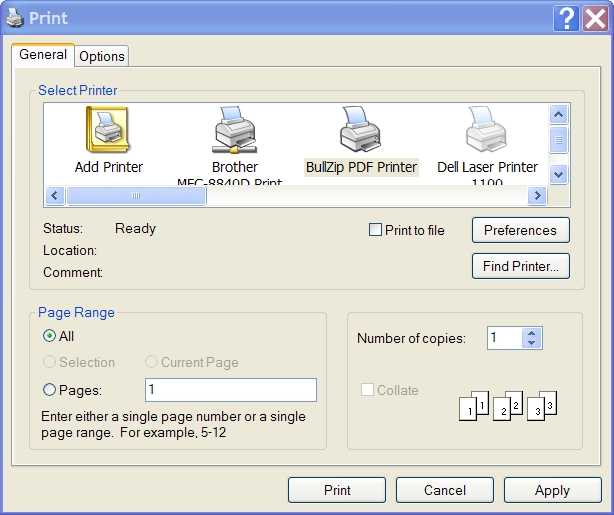Decrease the number of copies with the down arrow
This screenshot has width=614, height=515.
click(x=531, y=343)
